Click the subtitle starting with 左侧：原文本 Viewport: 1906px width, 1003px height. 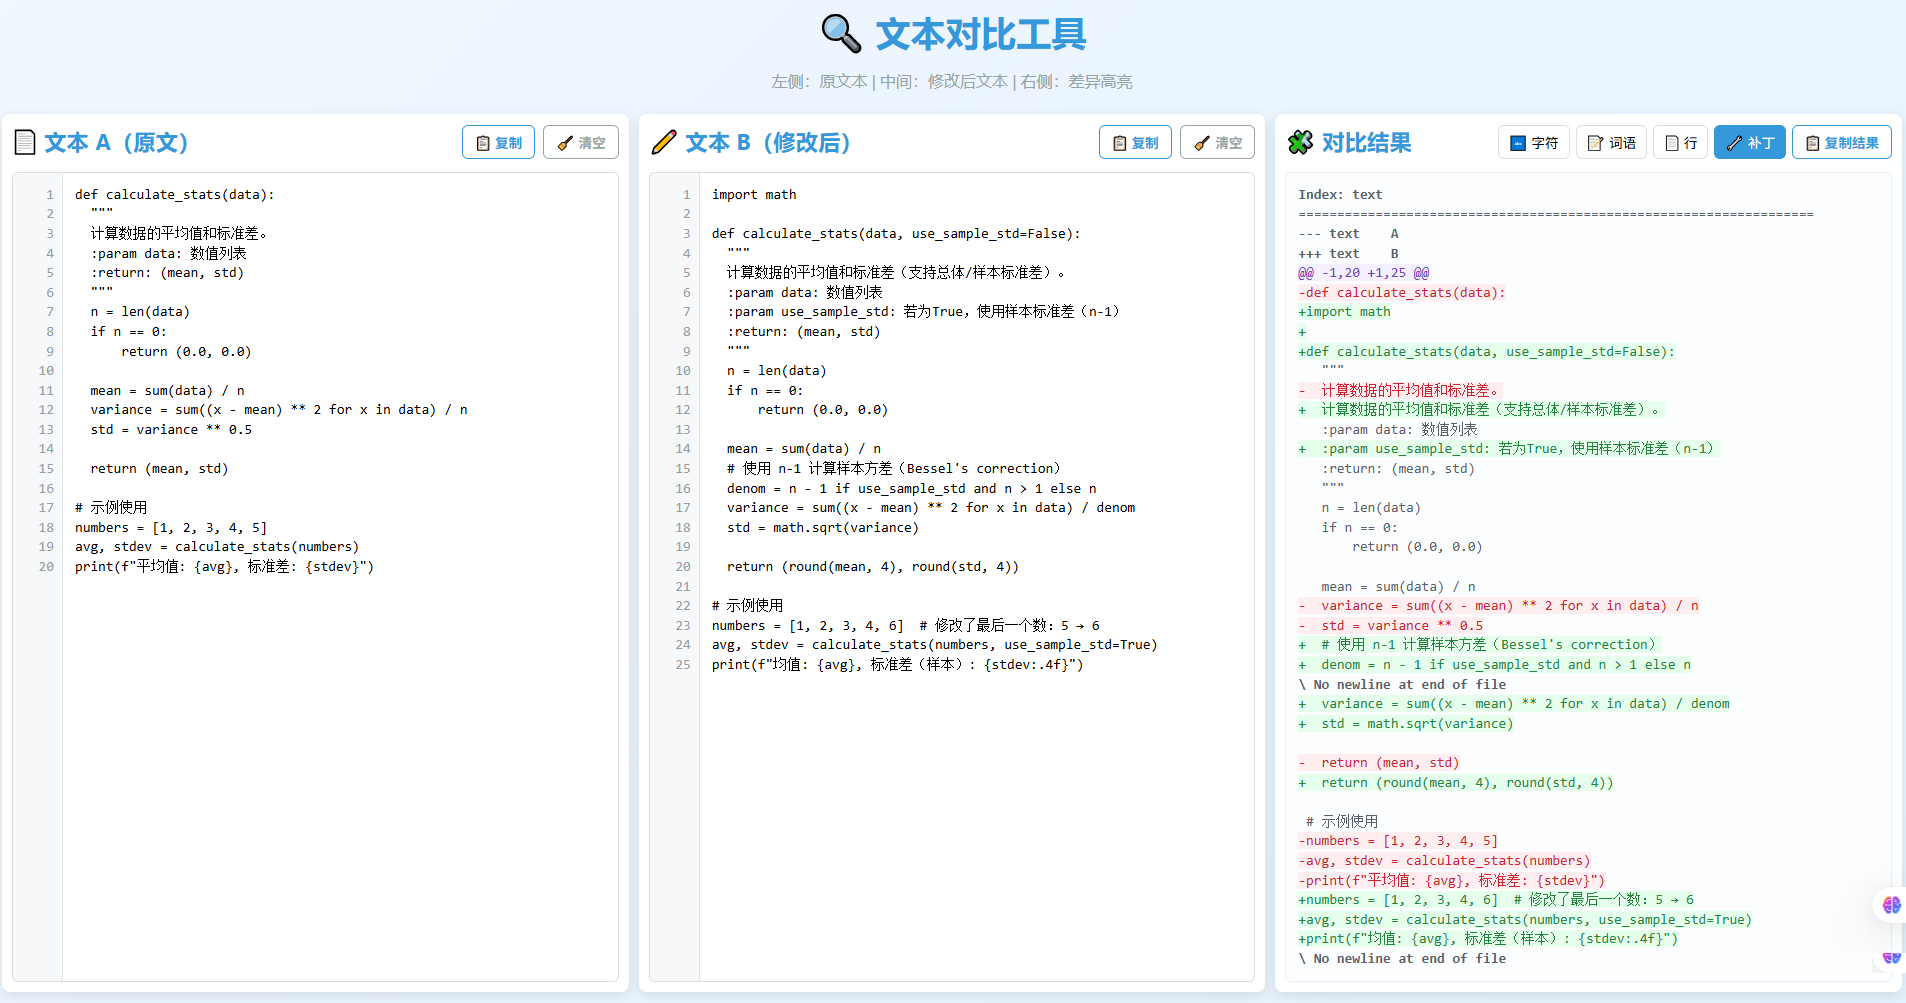click(x=952, y=82)
